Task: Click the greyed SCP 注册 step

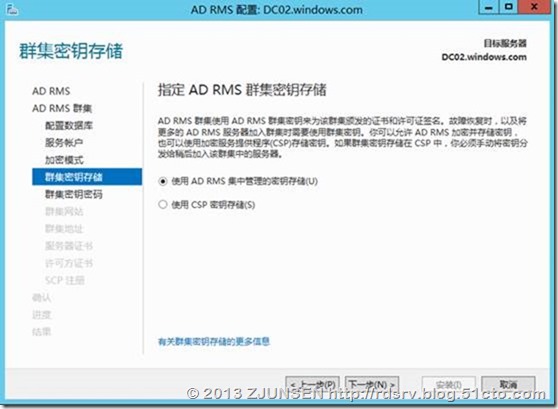Action: coord(65,280)
